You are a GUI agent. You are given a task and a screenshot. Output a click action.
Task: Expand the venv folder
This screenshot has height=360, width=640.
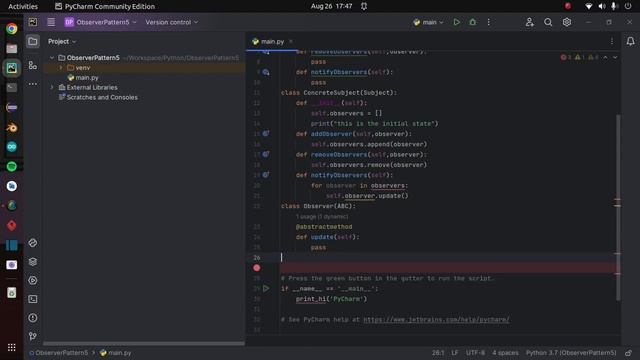click(x=61, y=68)
